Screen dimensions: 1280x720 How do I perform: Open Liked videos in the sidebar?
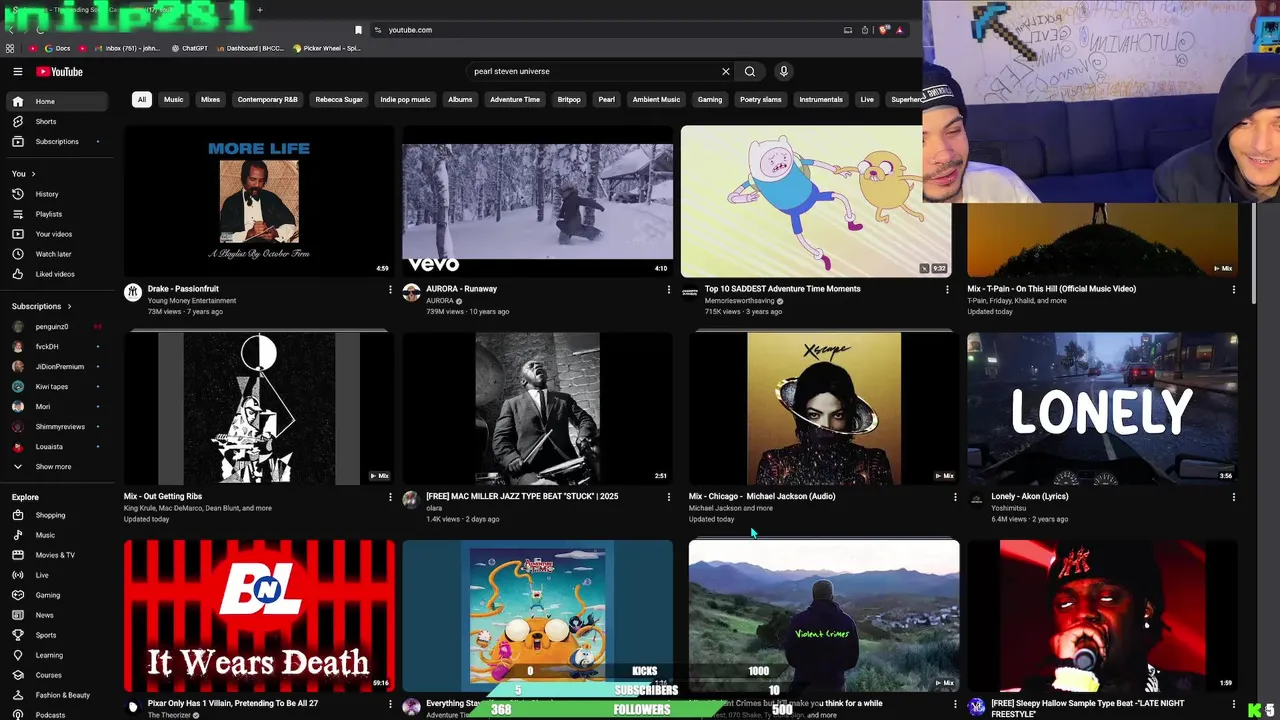57,274
